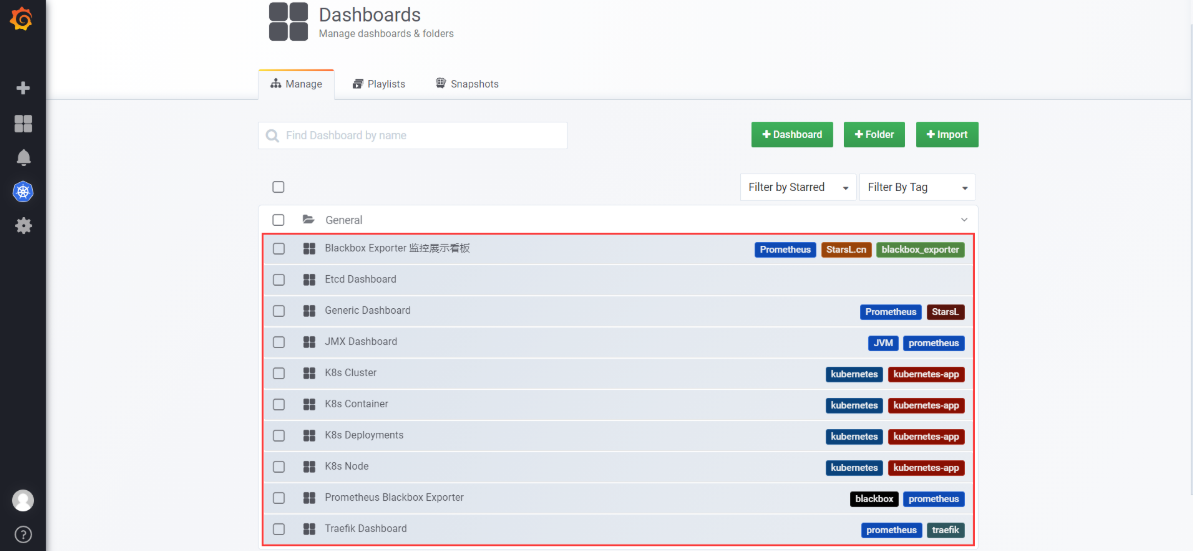Open the Dashboards grid icon in sidebar

coord(23,123)
